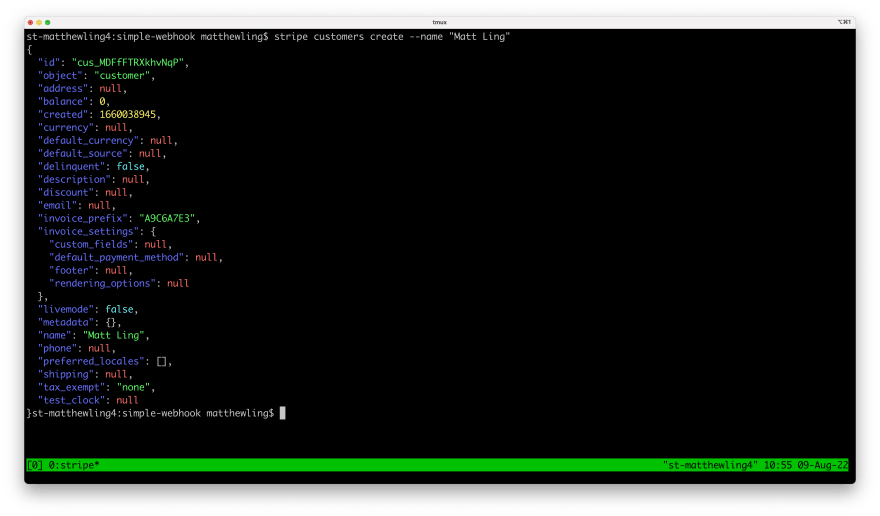Select tmux window 0:stripe* in status bar
880x516 pixels.
pyautogui.click(x=74, y=465)
